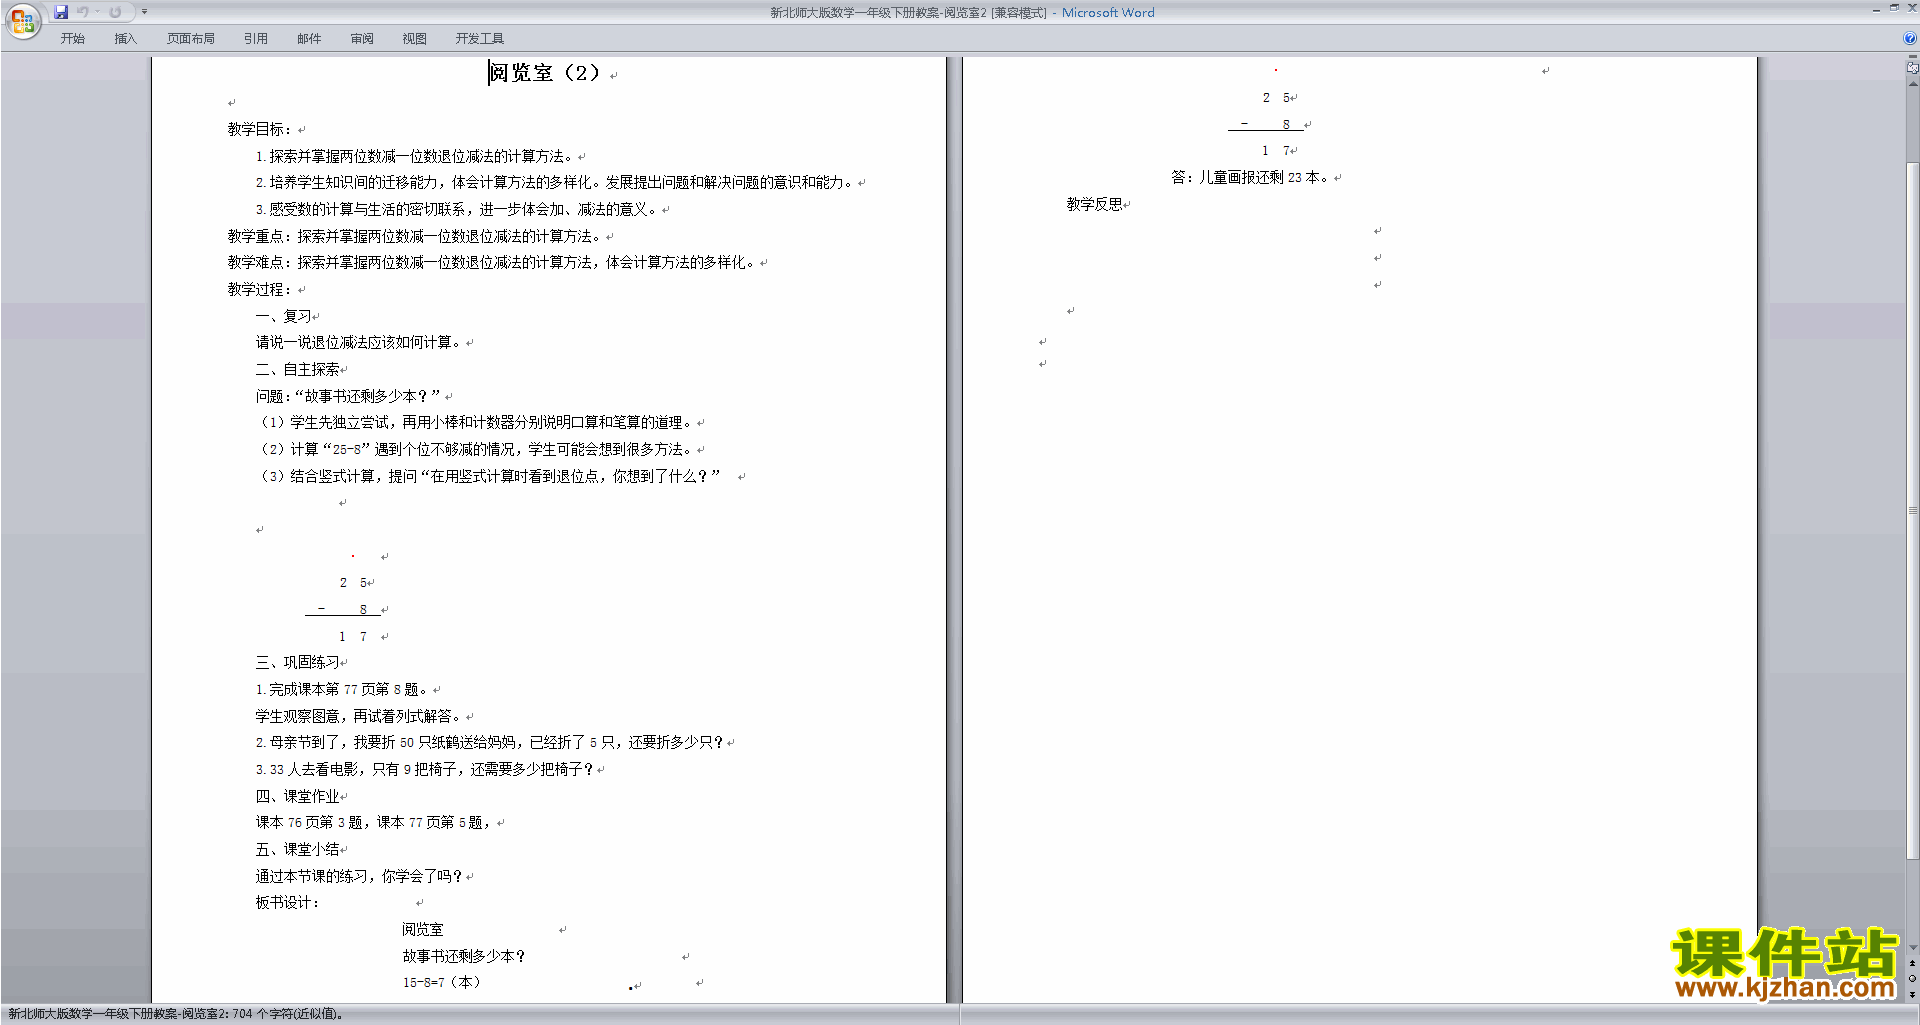Click the status bar word count text
Image resolution: width=1920 pixels, height=1025 pixels.
tap(176, 1014)
